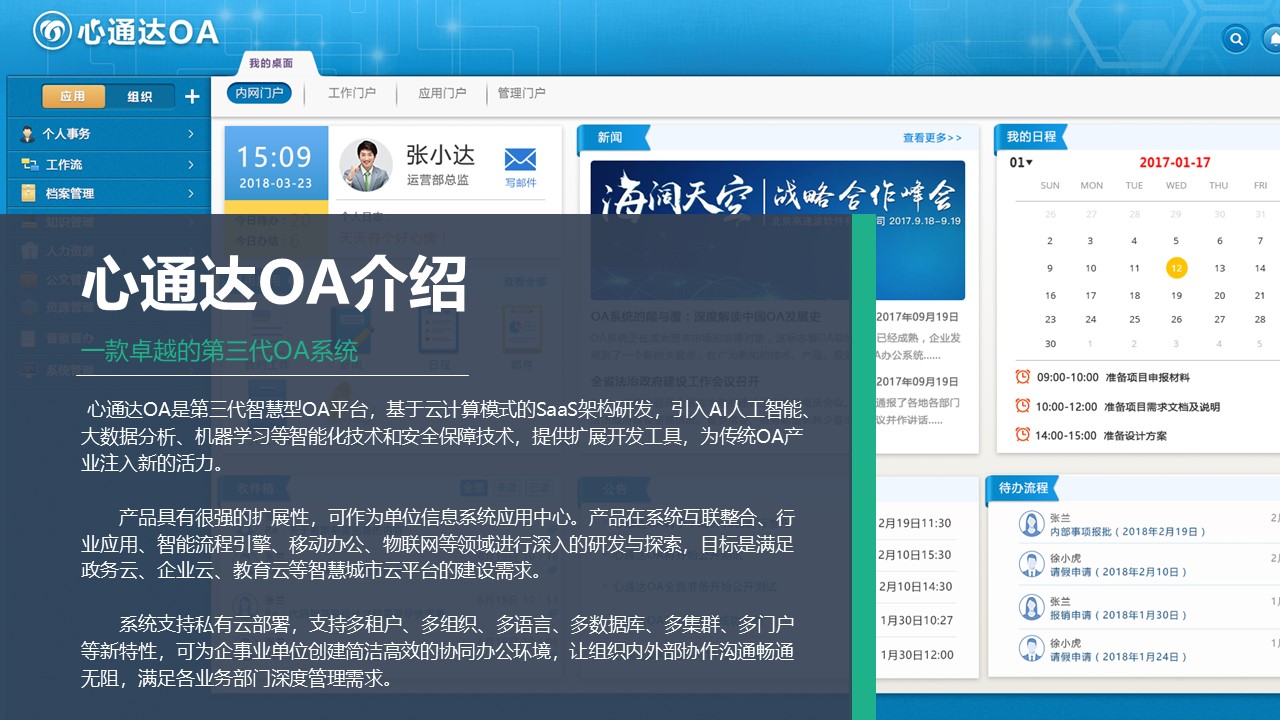1280x720 pixels.
Task: Click the 心通达OA swirl logo
Action: [52, 30]
